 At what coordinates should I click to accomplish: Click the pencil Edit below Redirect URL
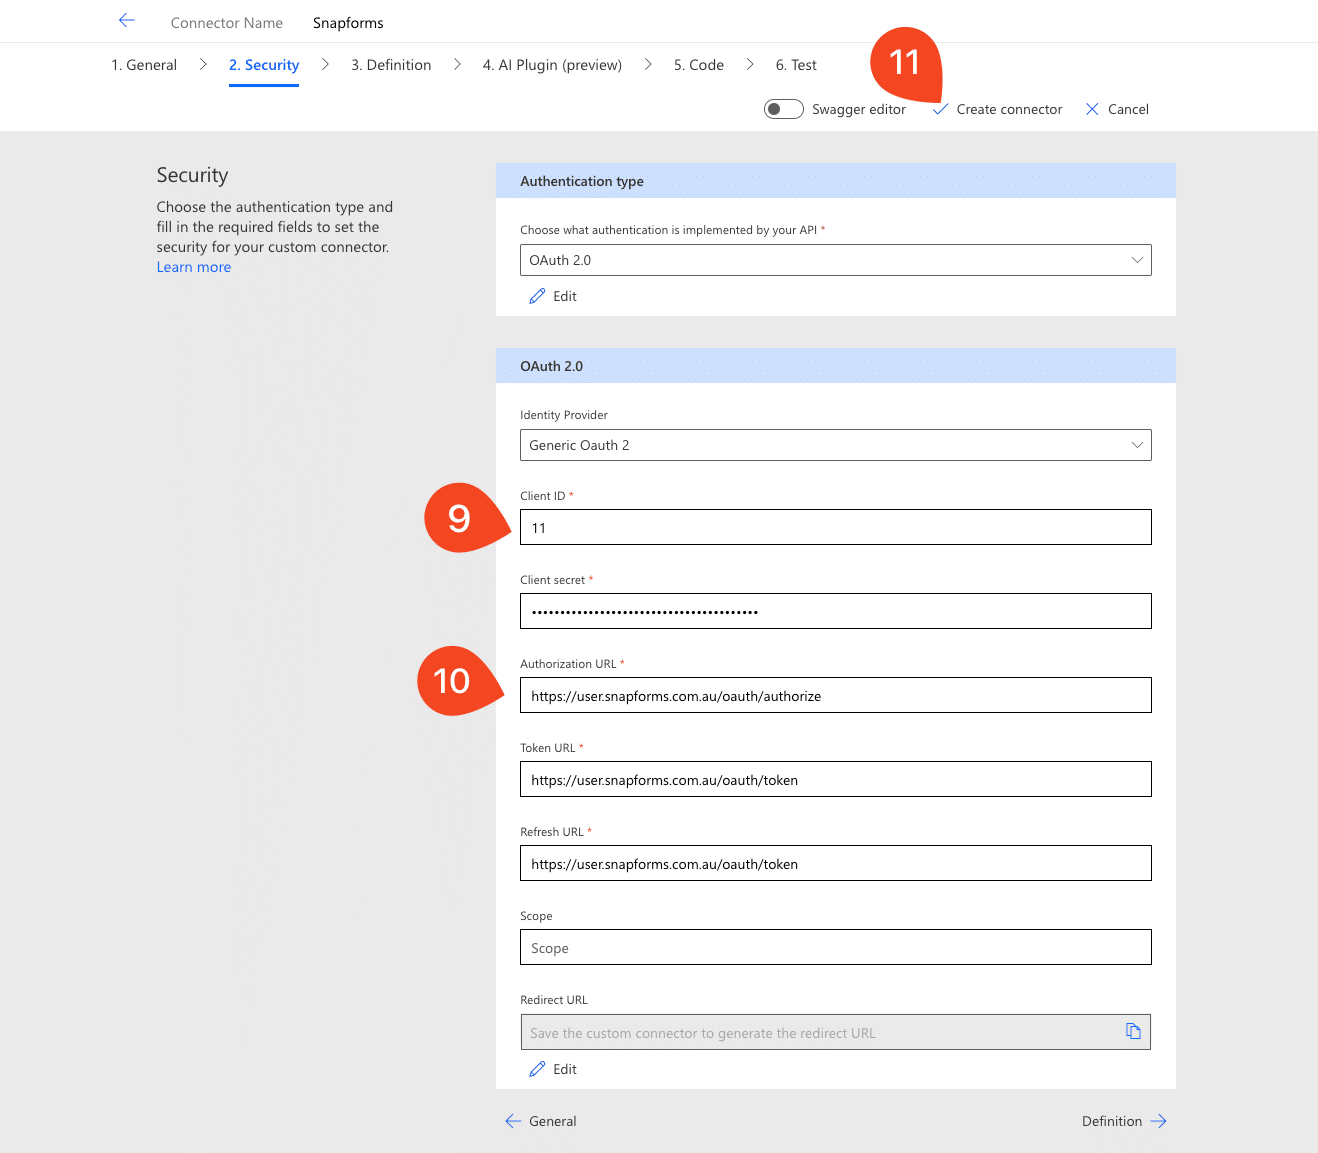point(553,1069)
